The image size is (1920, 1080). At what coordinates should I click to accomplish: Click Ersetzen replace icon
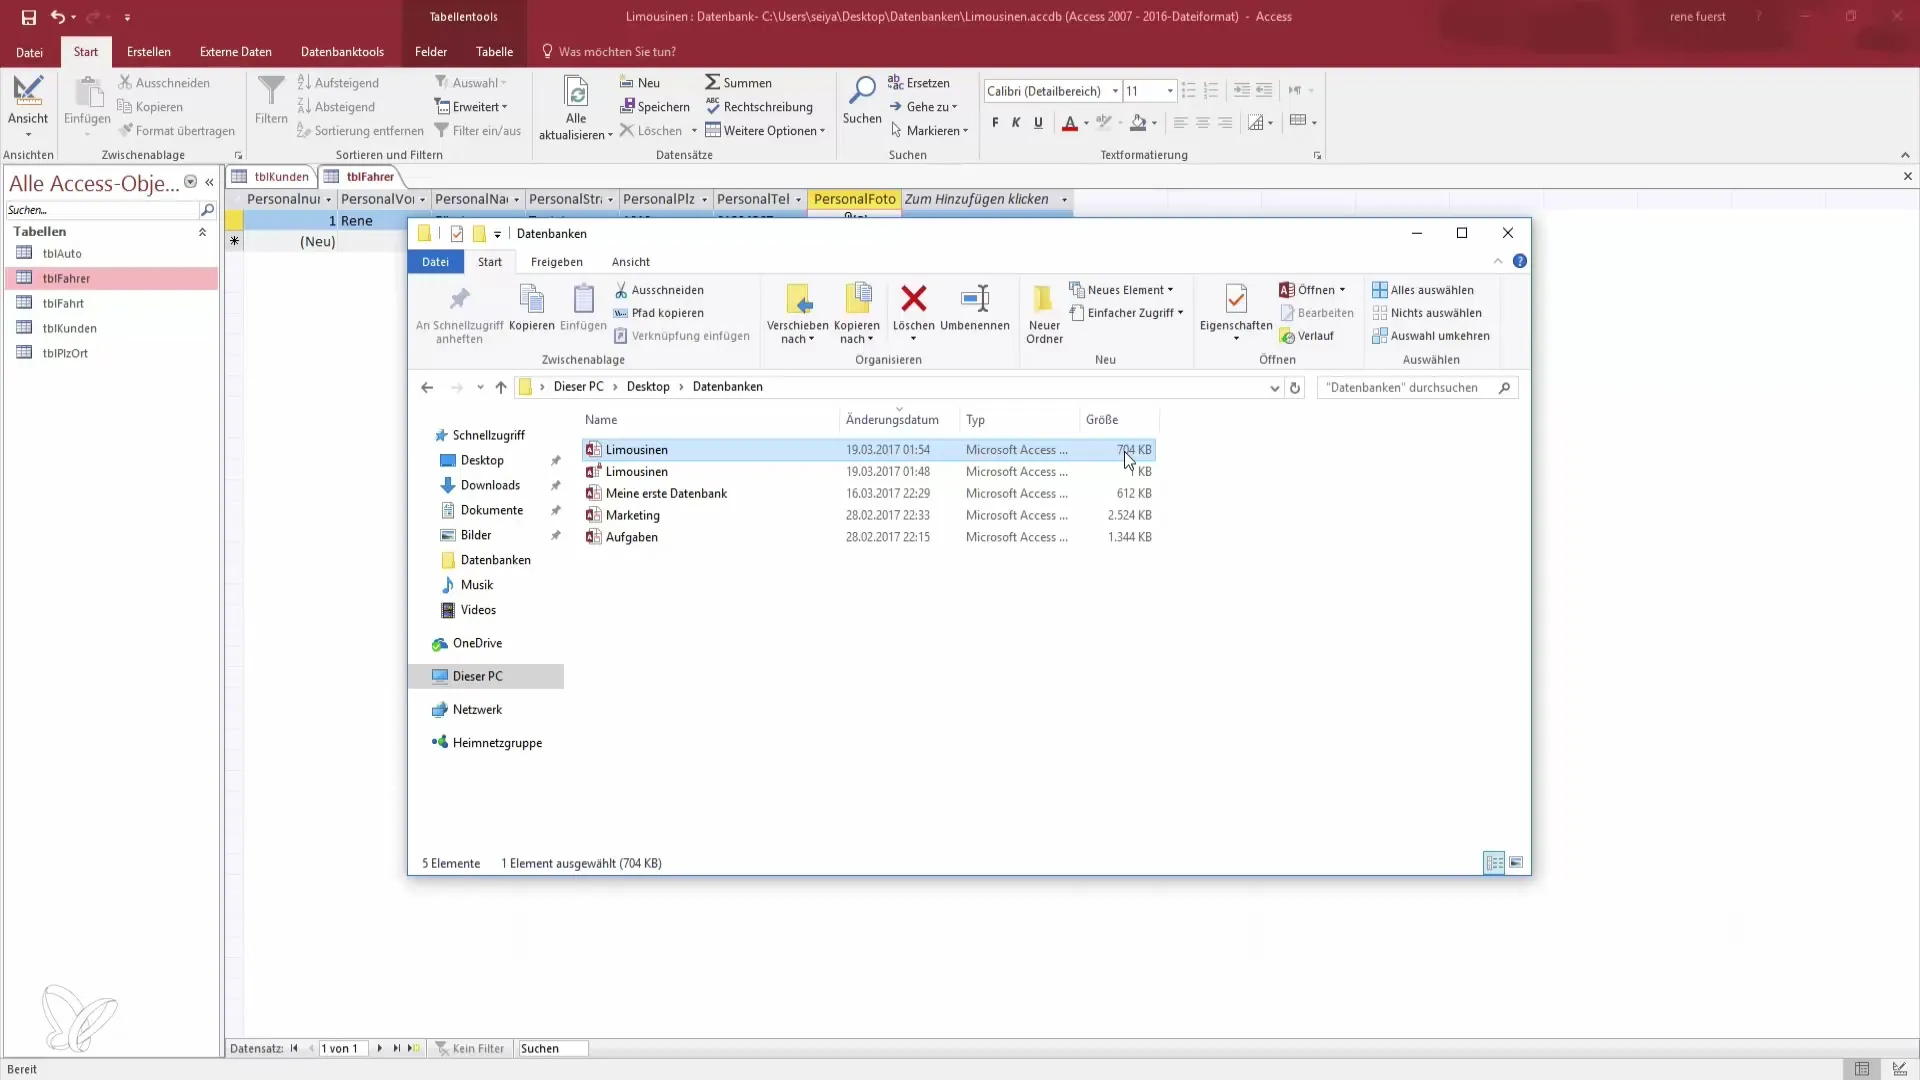895,82
